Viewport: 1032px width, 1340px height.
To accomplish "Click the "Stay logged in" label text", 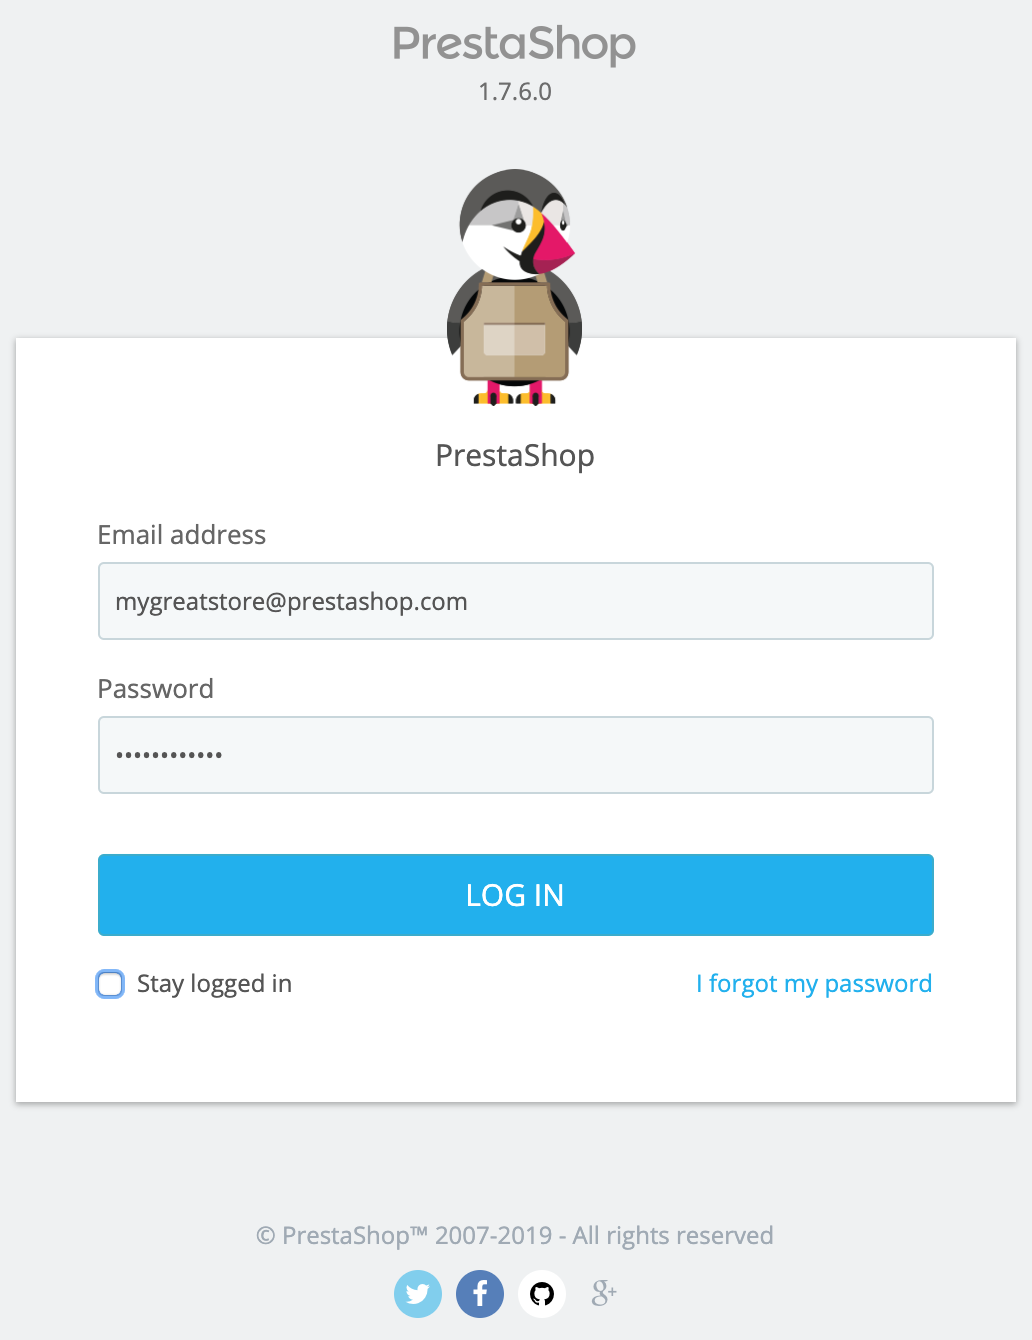I will pos(214,984).
